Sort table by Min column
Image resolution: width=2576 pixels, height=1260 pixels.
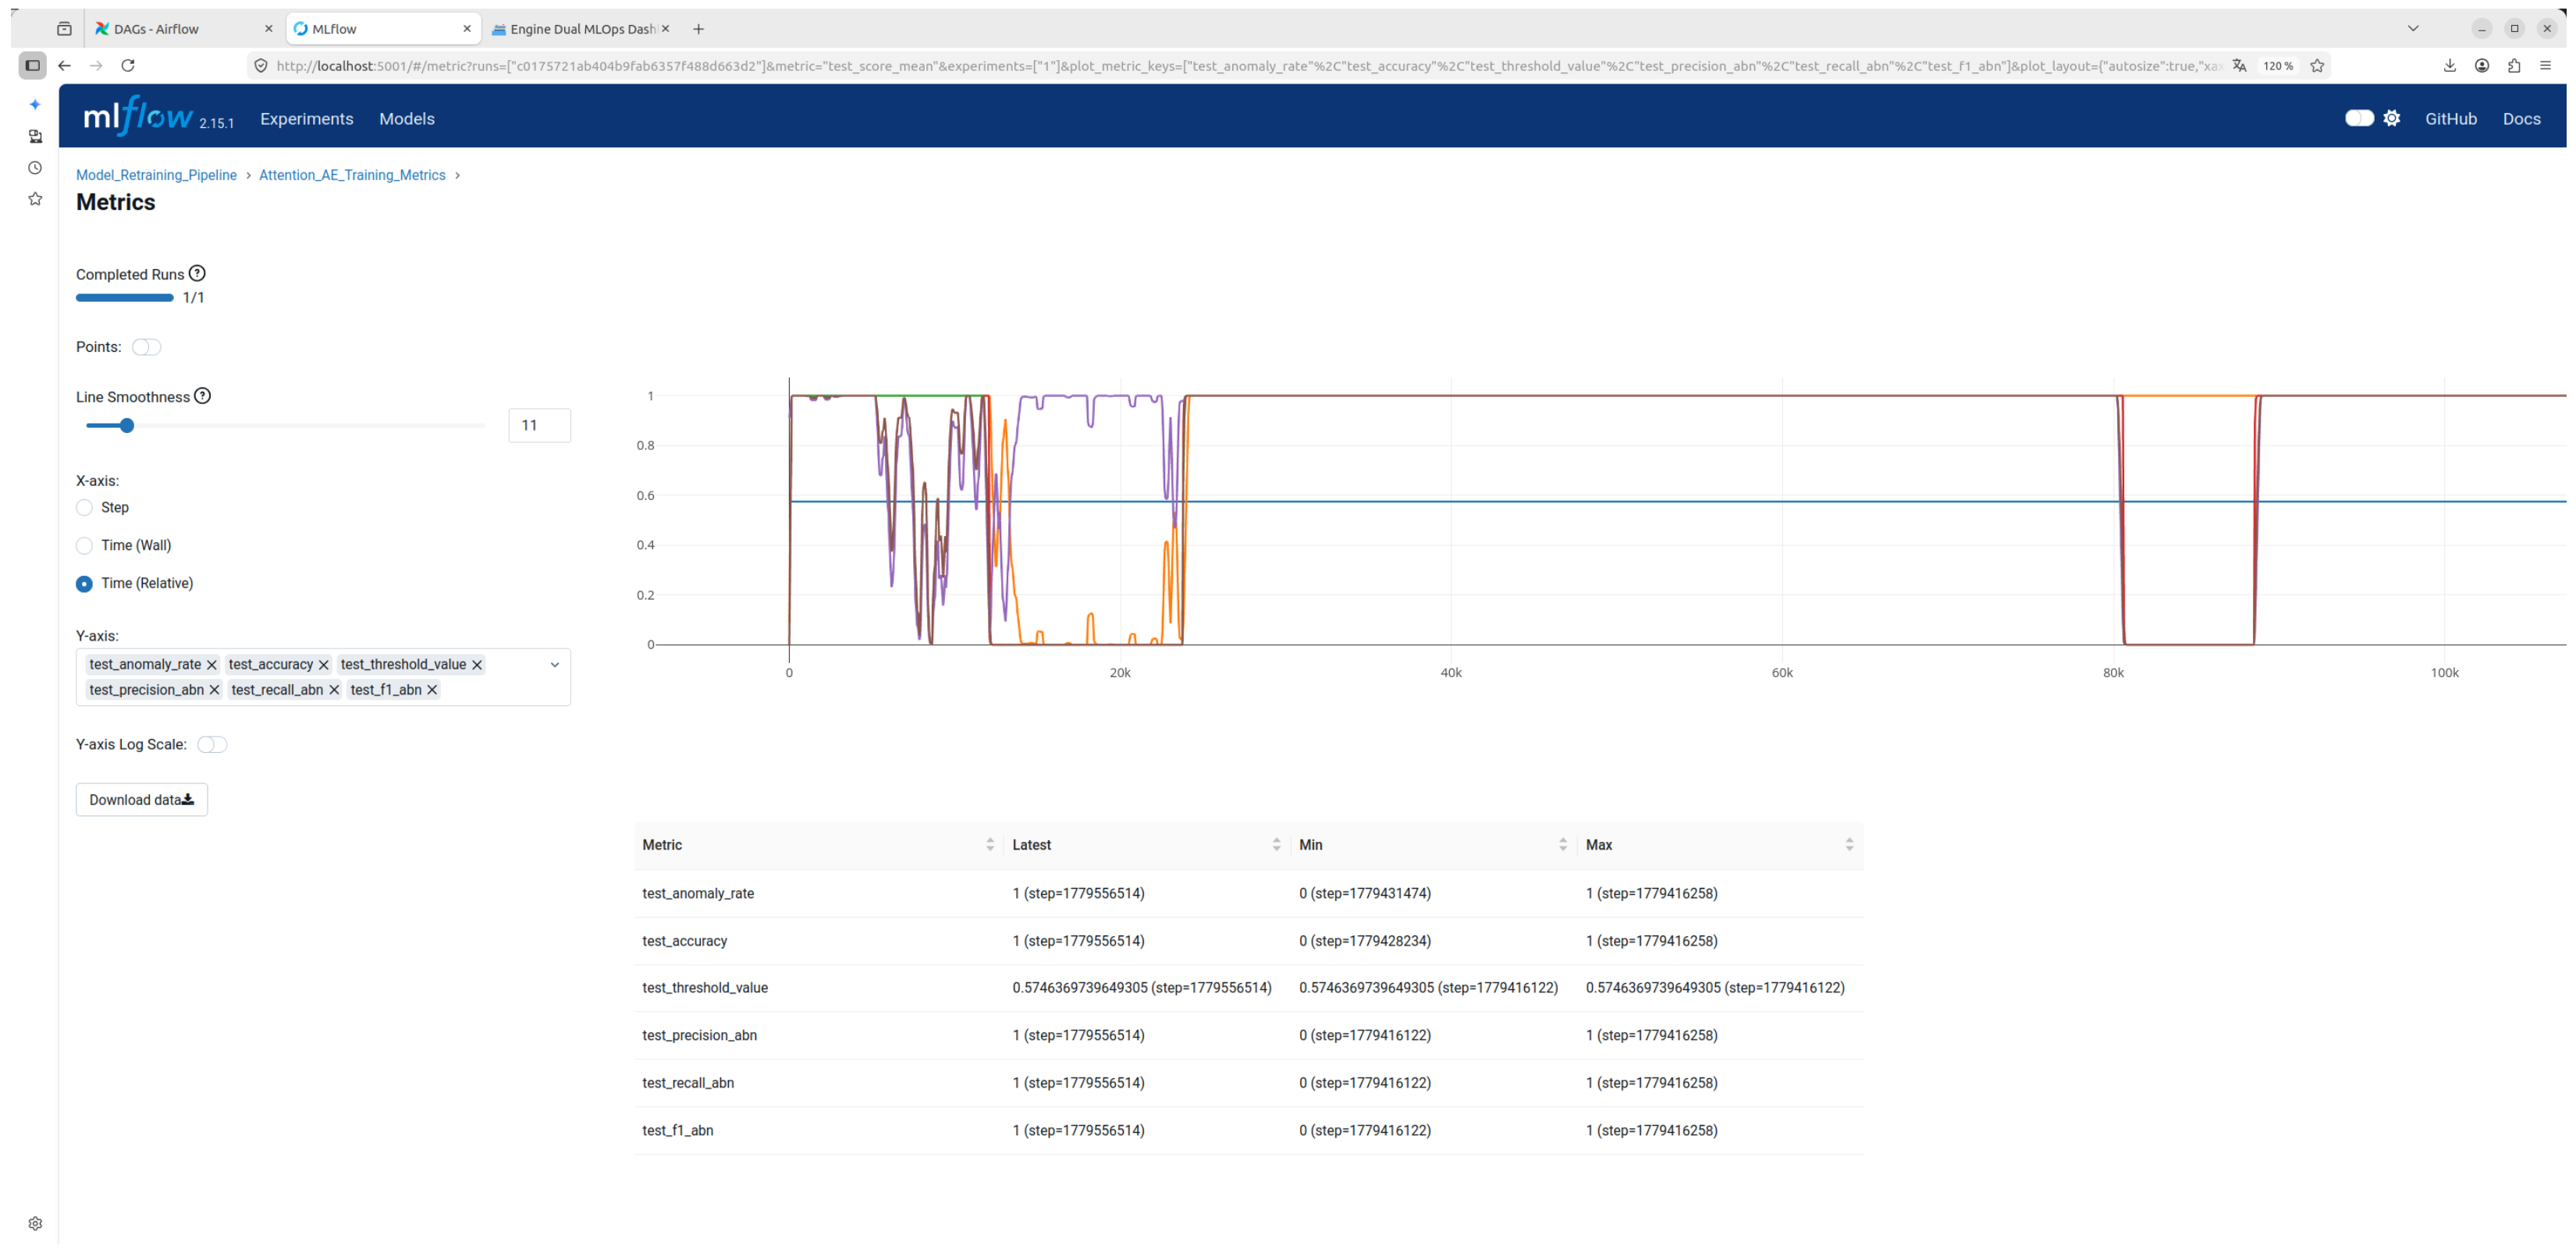1563,845
